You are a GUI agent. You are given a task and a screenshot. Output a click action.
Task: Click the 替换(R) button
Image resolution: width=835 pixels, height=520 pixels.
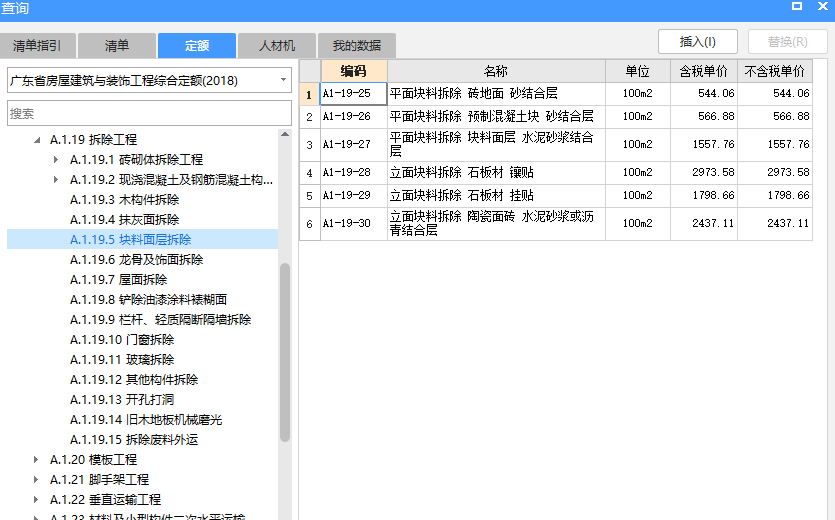788,42
